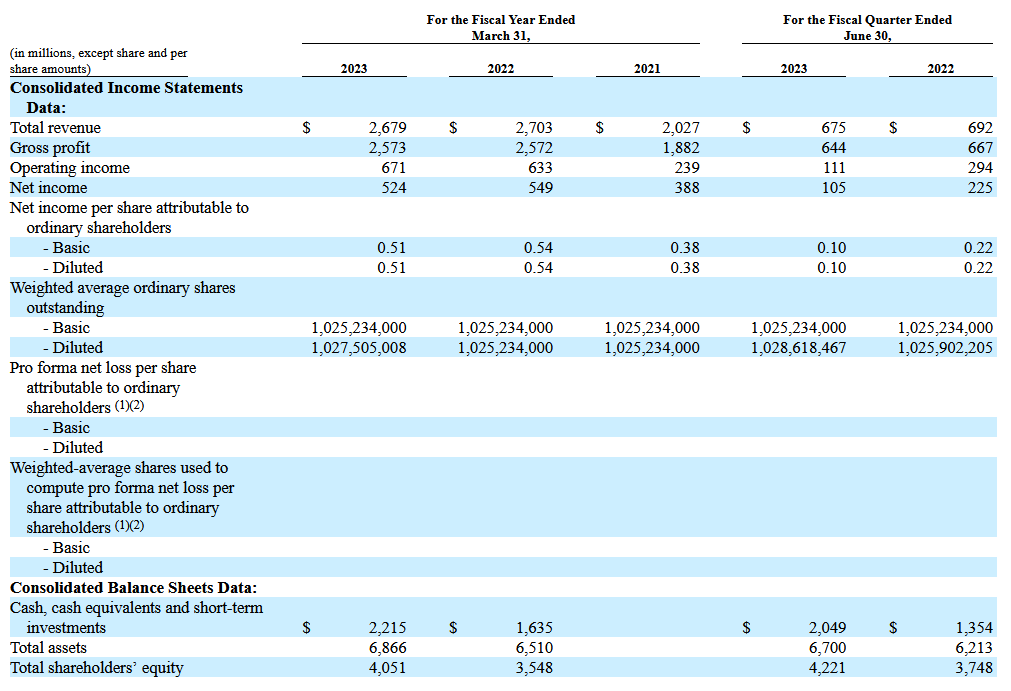
Task: Click the Total assets row label
Action: pyautogui.click(x=48, y=648)
